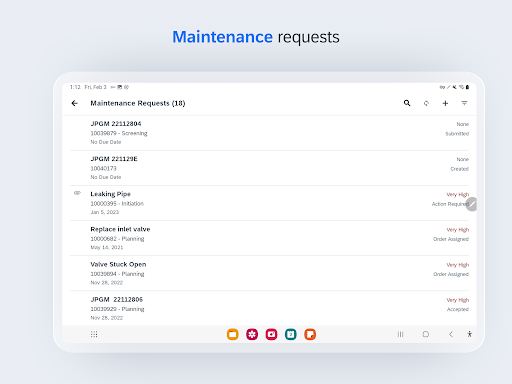Open search with the magnifier icon
Screen dimensions: 512x384
407,103
